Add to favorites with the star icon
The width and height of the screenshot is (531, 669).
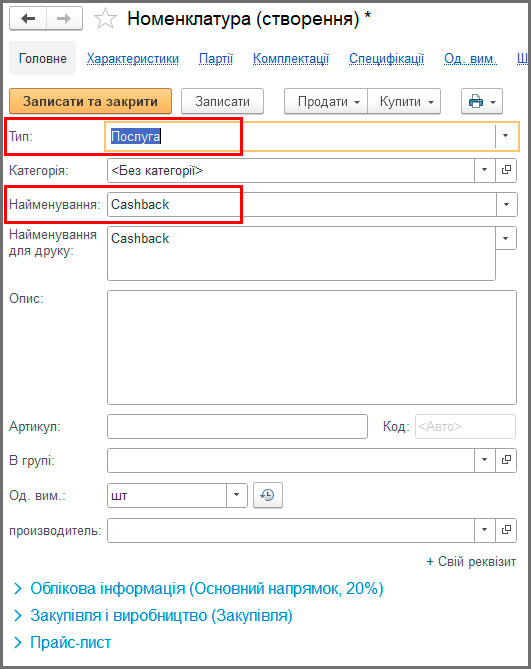click(105, 19)
